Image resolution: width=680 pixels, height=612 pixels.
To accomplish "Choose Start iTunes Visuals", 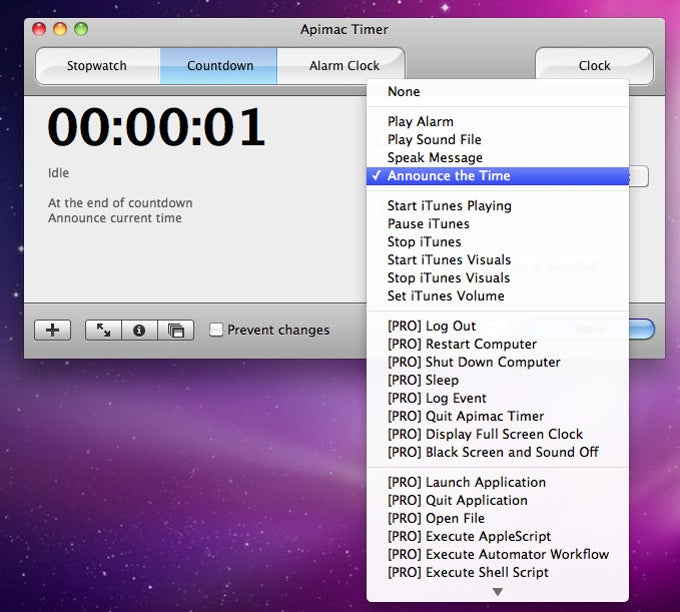I will pyautogui.click(x=497, y=260).
